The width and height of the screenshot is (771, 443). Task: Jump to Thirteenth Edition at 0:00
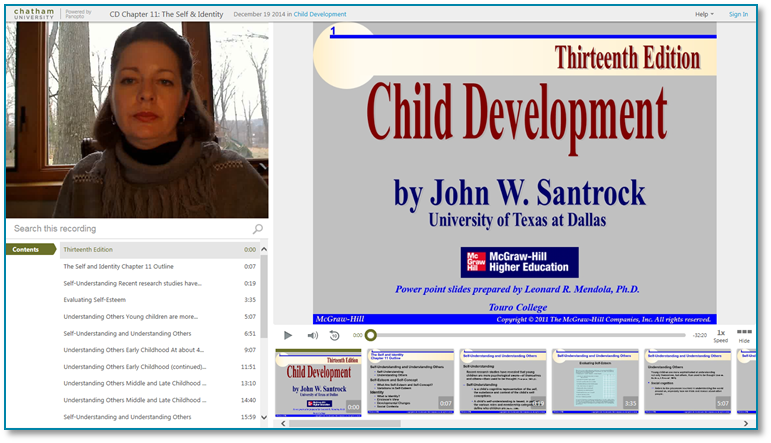[x=159, y=250]
